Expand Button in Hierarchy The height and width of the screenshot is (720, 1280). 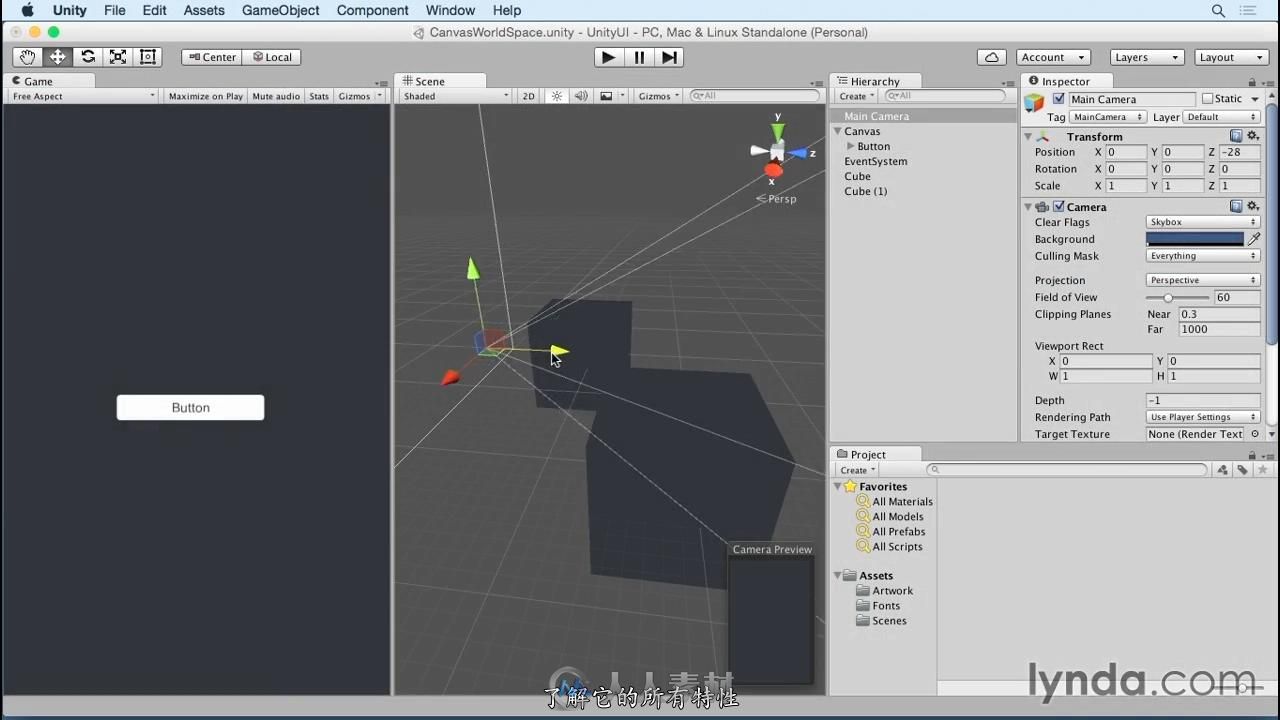pos(851,146)
